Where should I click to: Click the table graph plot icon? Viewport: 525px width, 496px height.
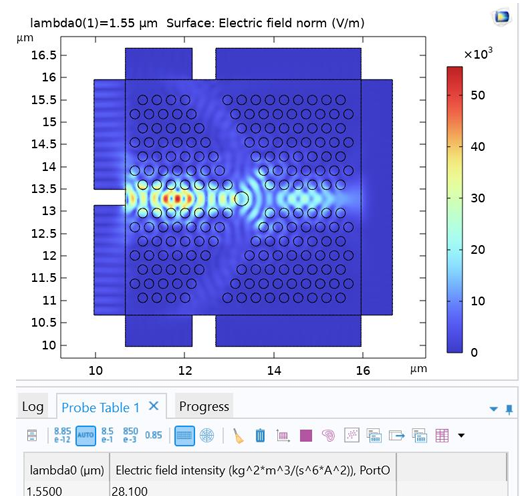click(283, 436)
